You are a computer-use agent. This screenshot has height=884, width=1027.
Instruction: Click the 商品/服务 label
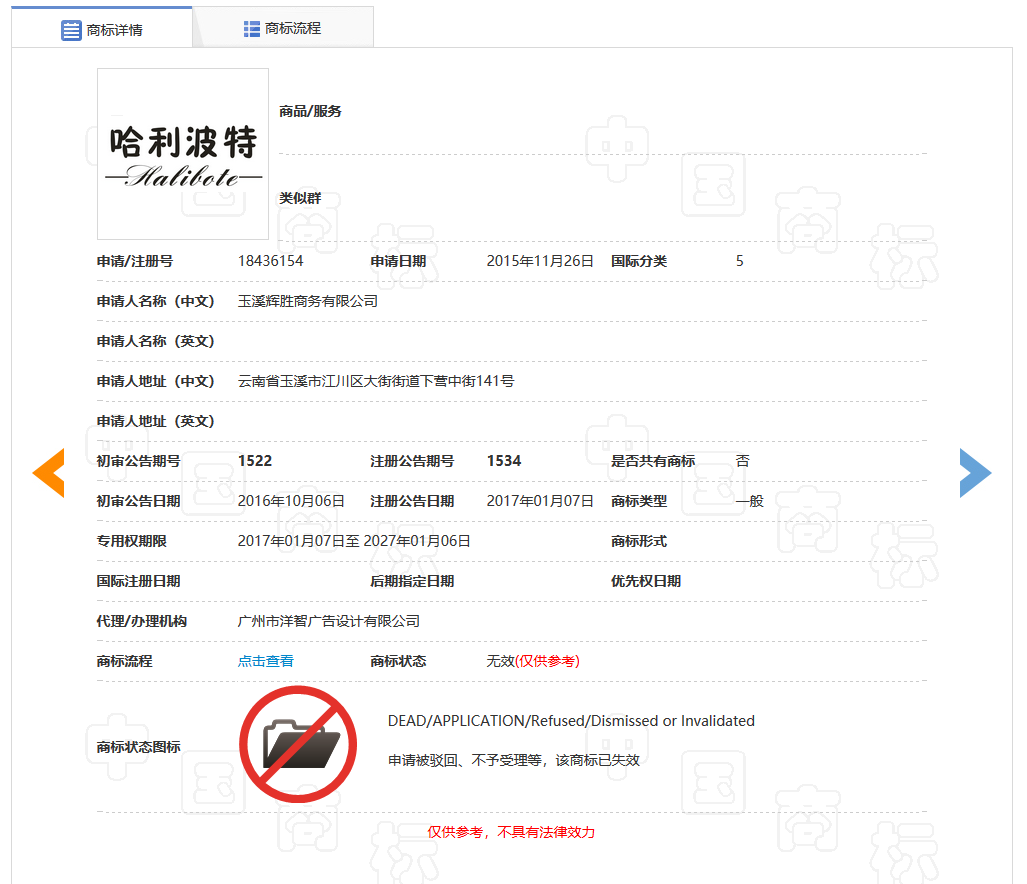click(x=310, y=111)
